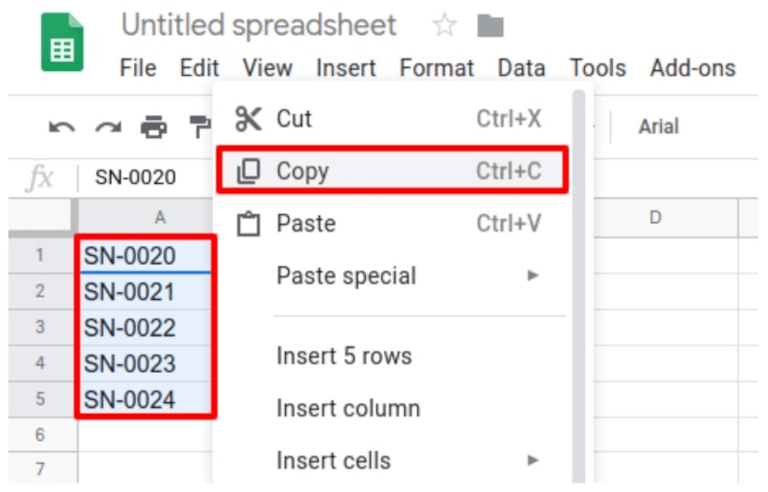Open the Arial font dropdown
This screenshot has height=492, width=768.
(658, 127)
